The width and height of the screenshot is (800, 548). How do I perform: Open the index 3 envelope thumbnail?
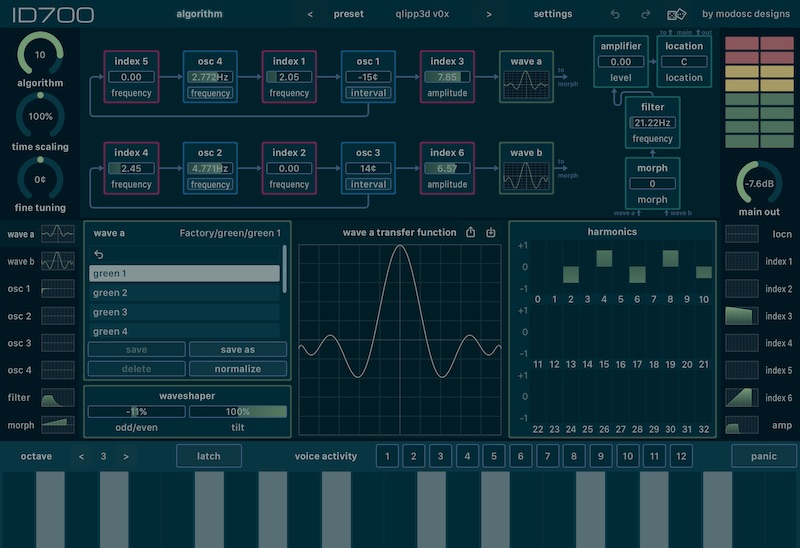(741, 316)
